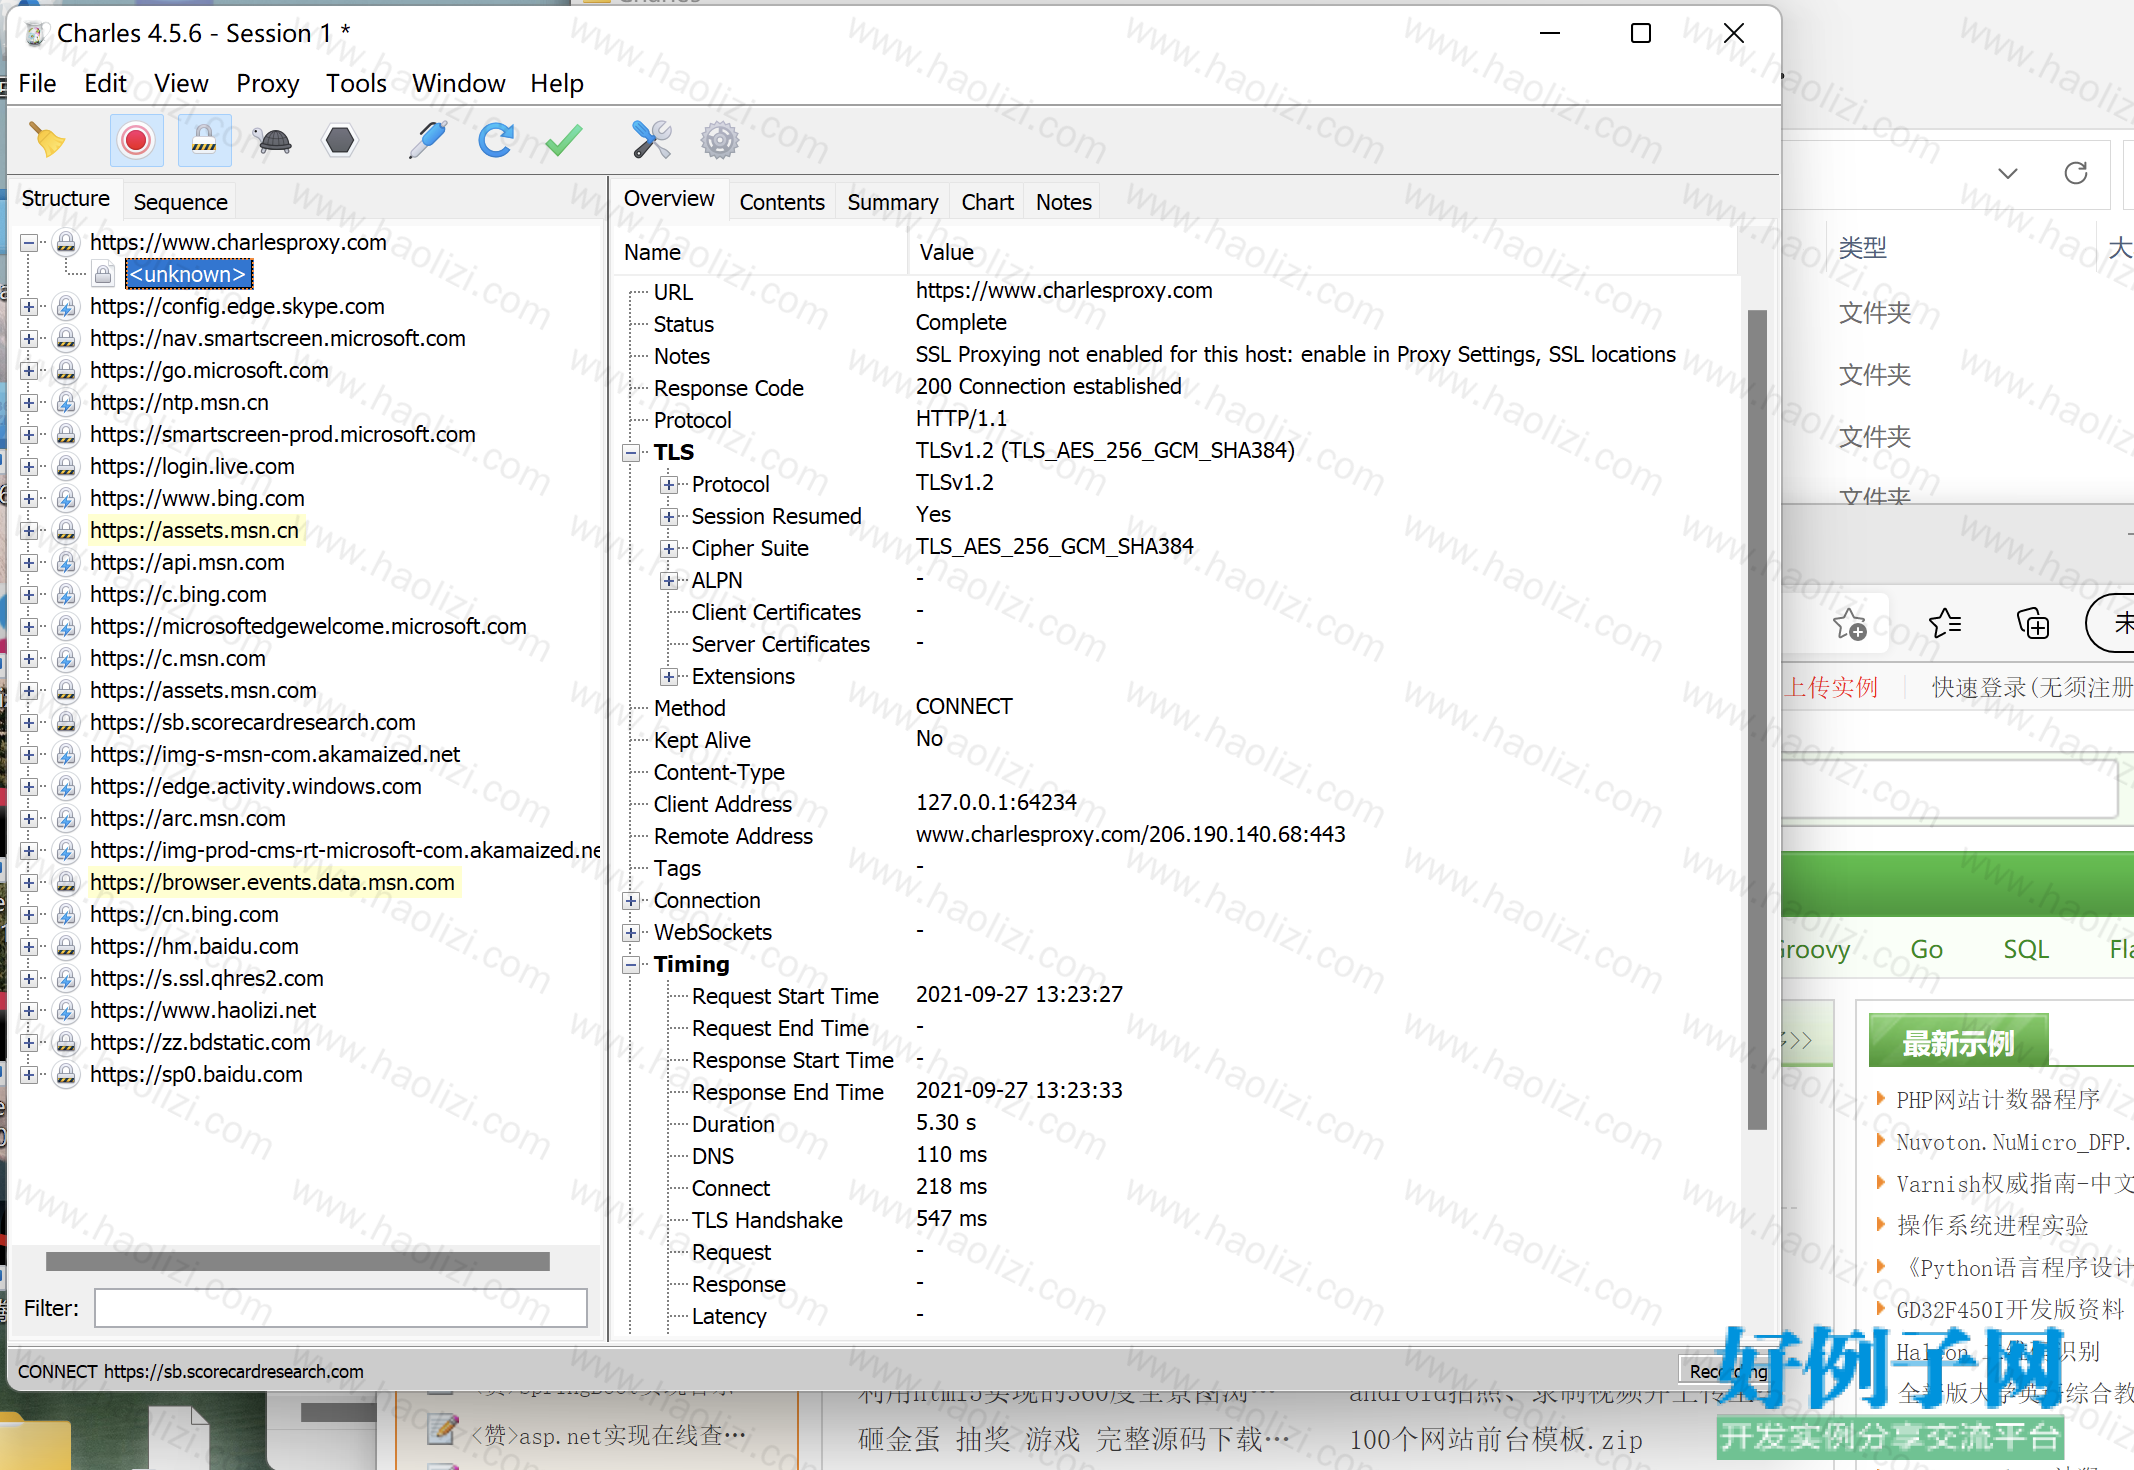Click browser refresh icon in background window
The image size is (2134, 1470).
2076,173
